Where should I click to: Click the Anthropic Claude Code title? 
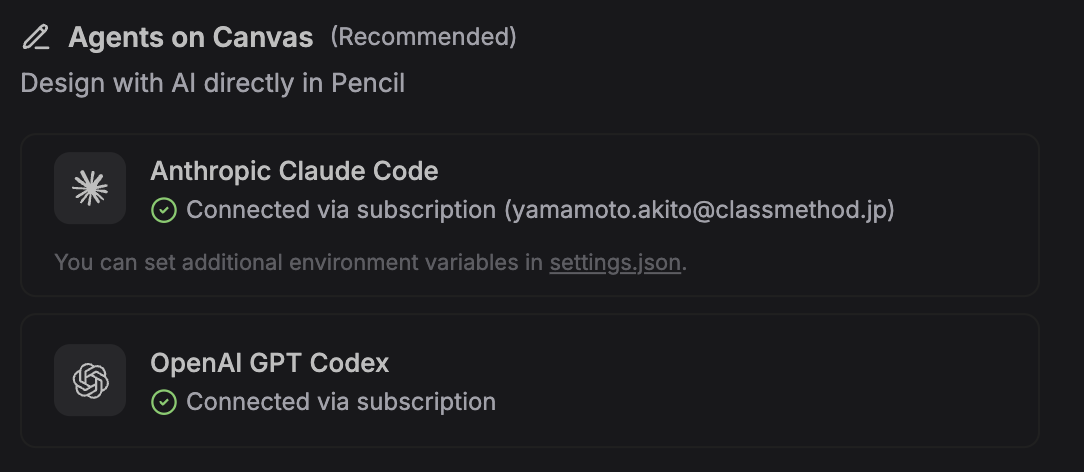[x=294, y=171]
